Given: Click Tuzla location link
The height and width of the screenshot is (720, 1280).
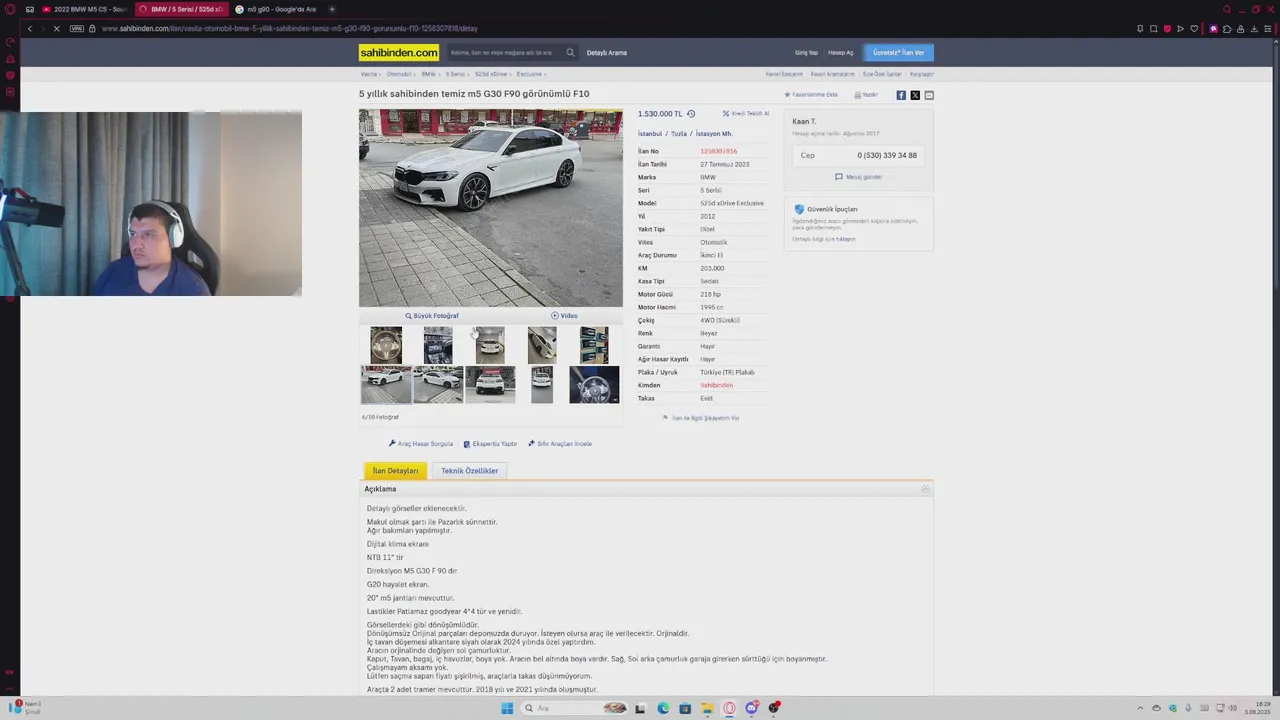Looking at the screenshot, I should (x=679, y=134).
